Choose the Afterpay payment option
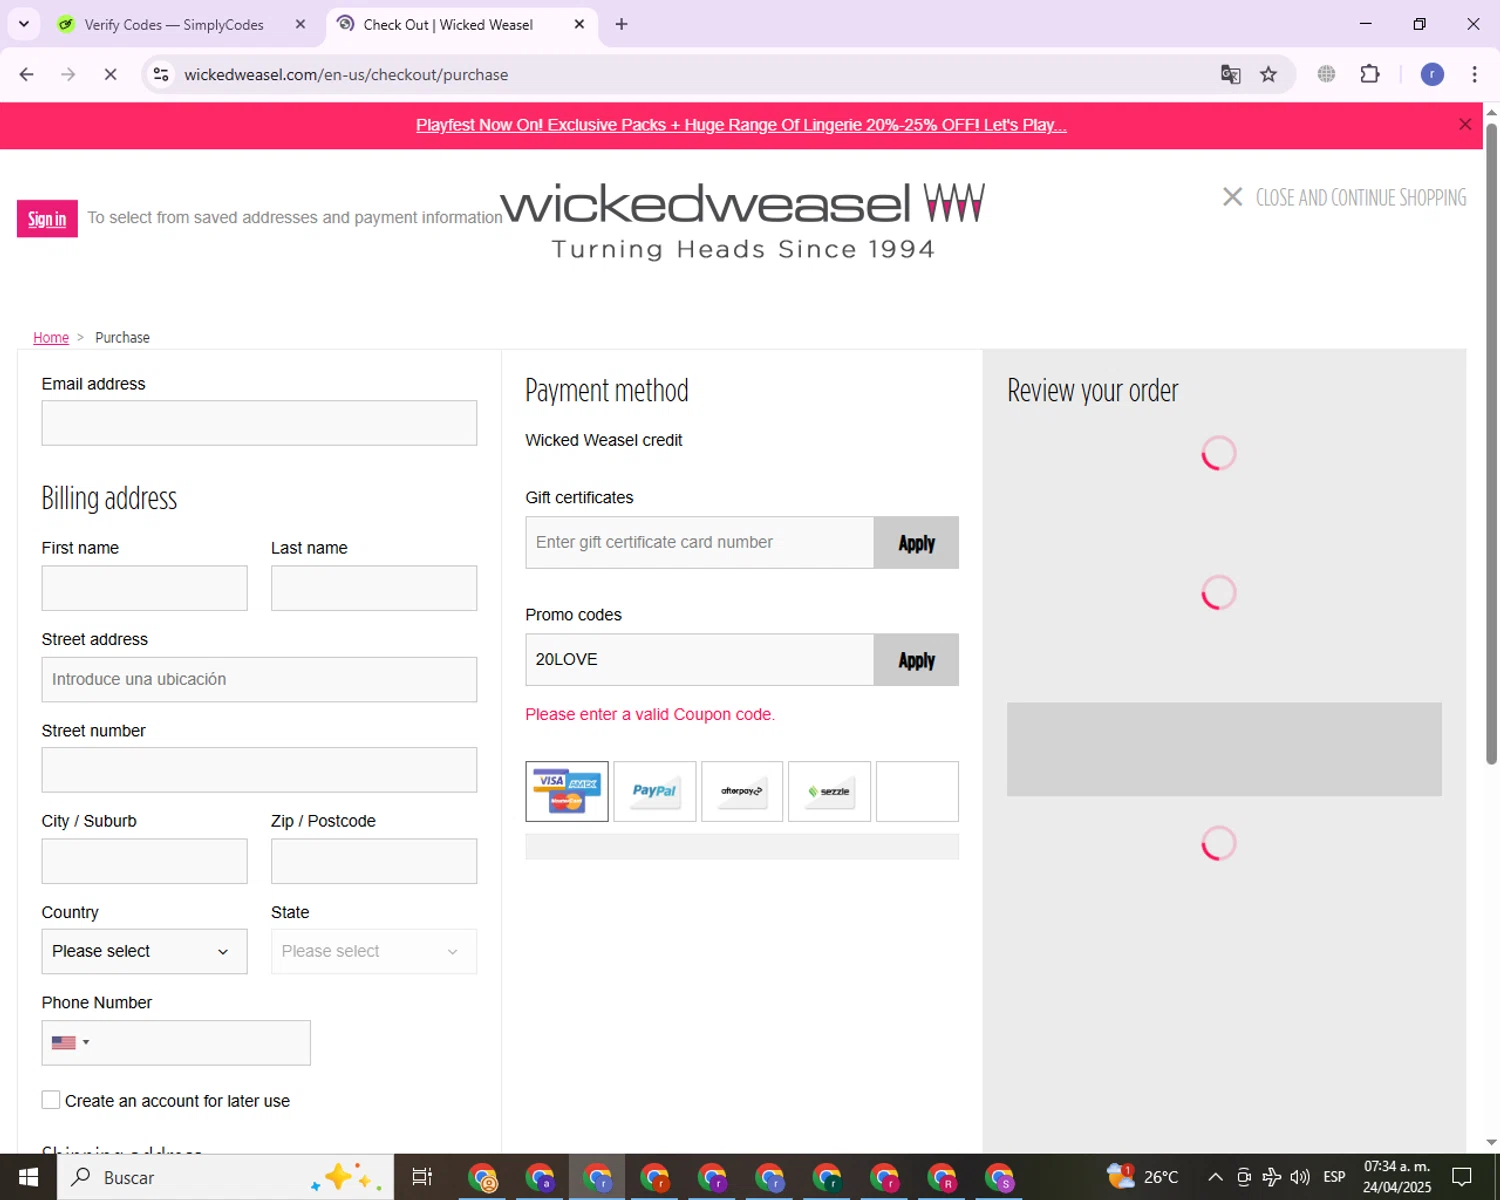This screenshot has width=1500, height=1200. [x=742, y=791]
